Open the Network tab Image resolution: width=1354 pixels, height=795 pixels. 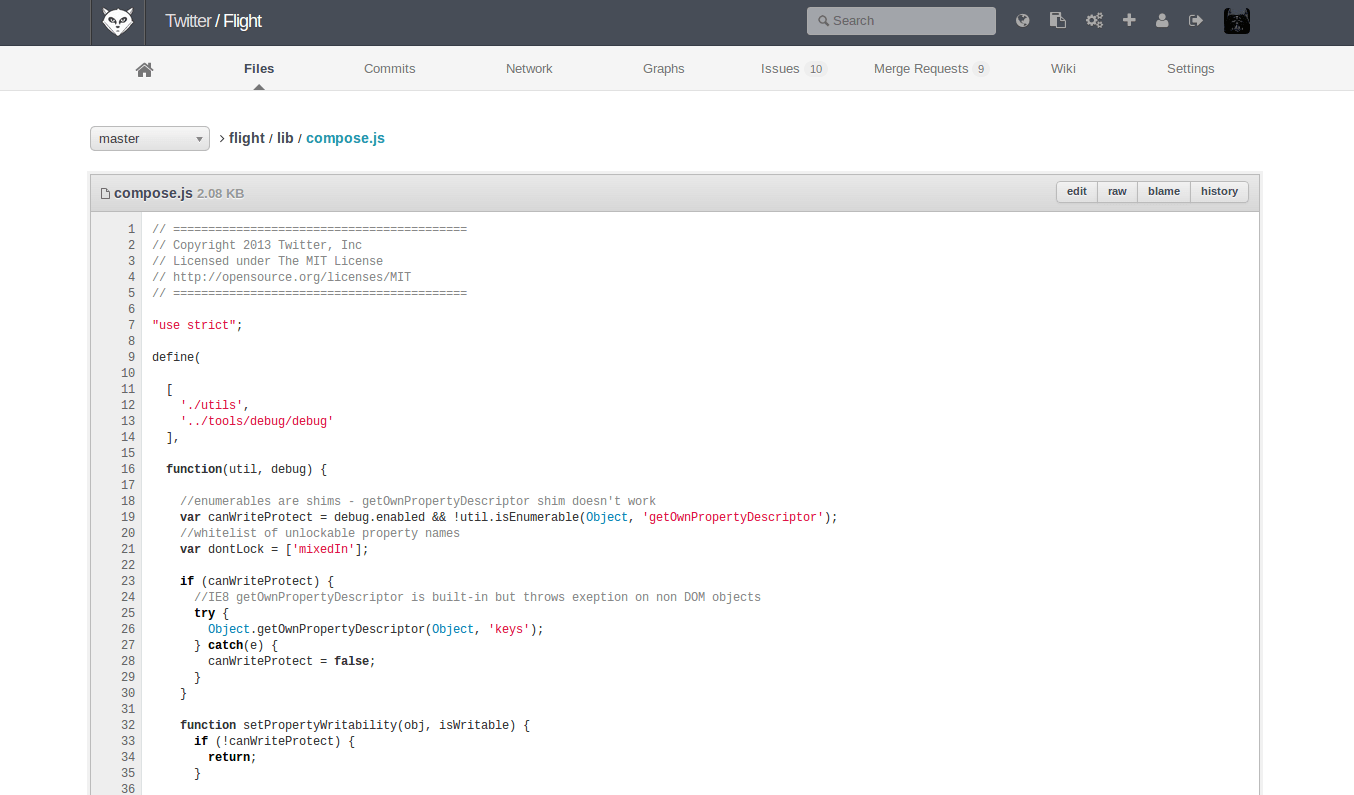pos(529,69)
